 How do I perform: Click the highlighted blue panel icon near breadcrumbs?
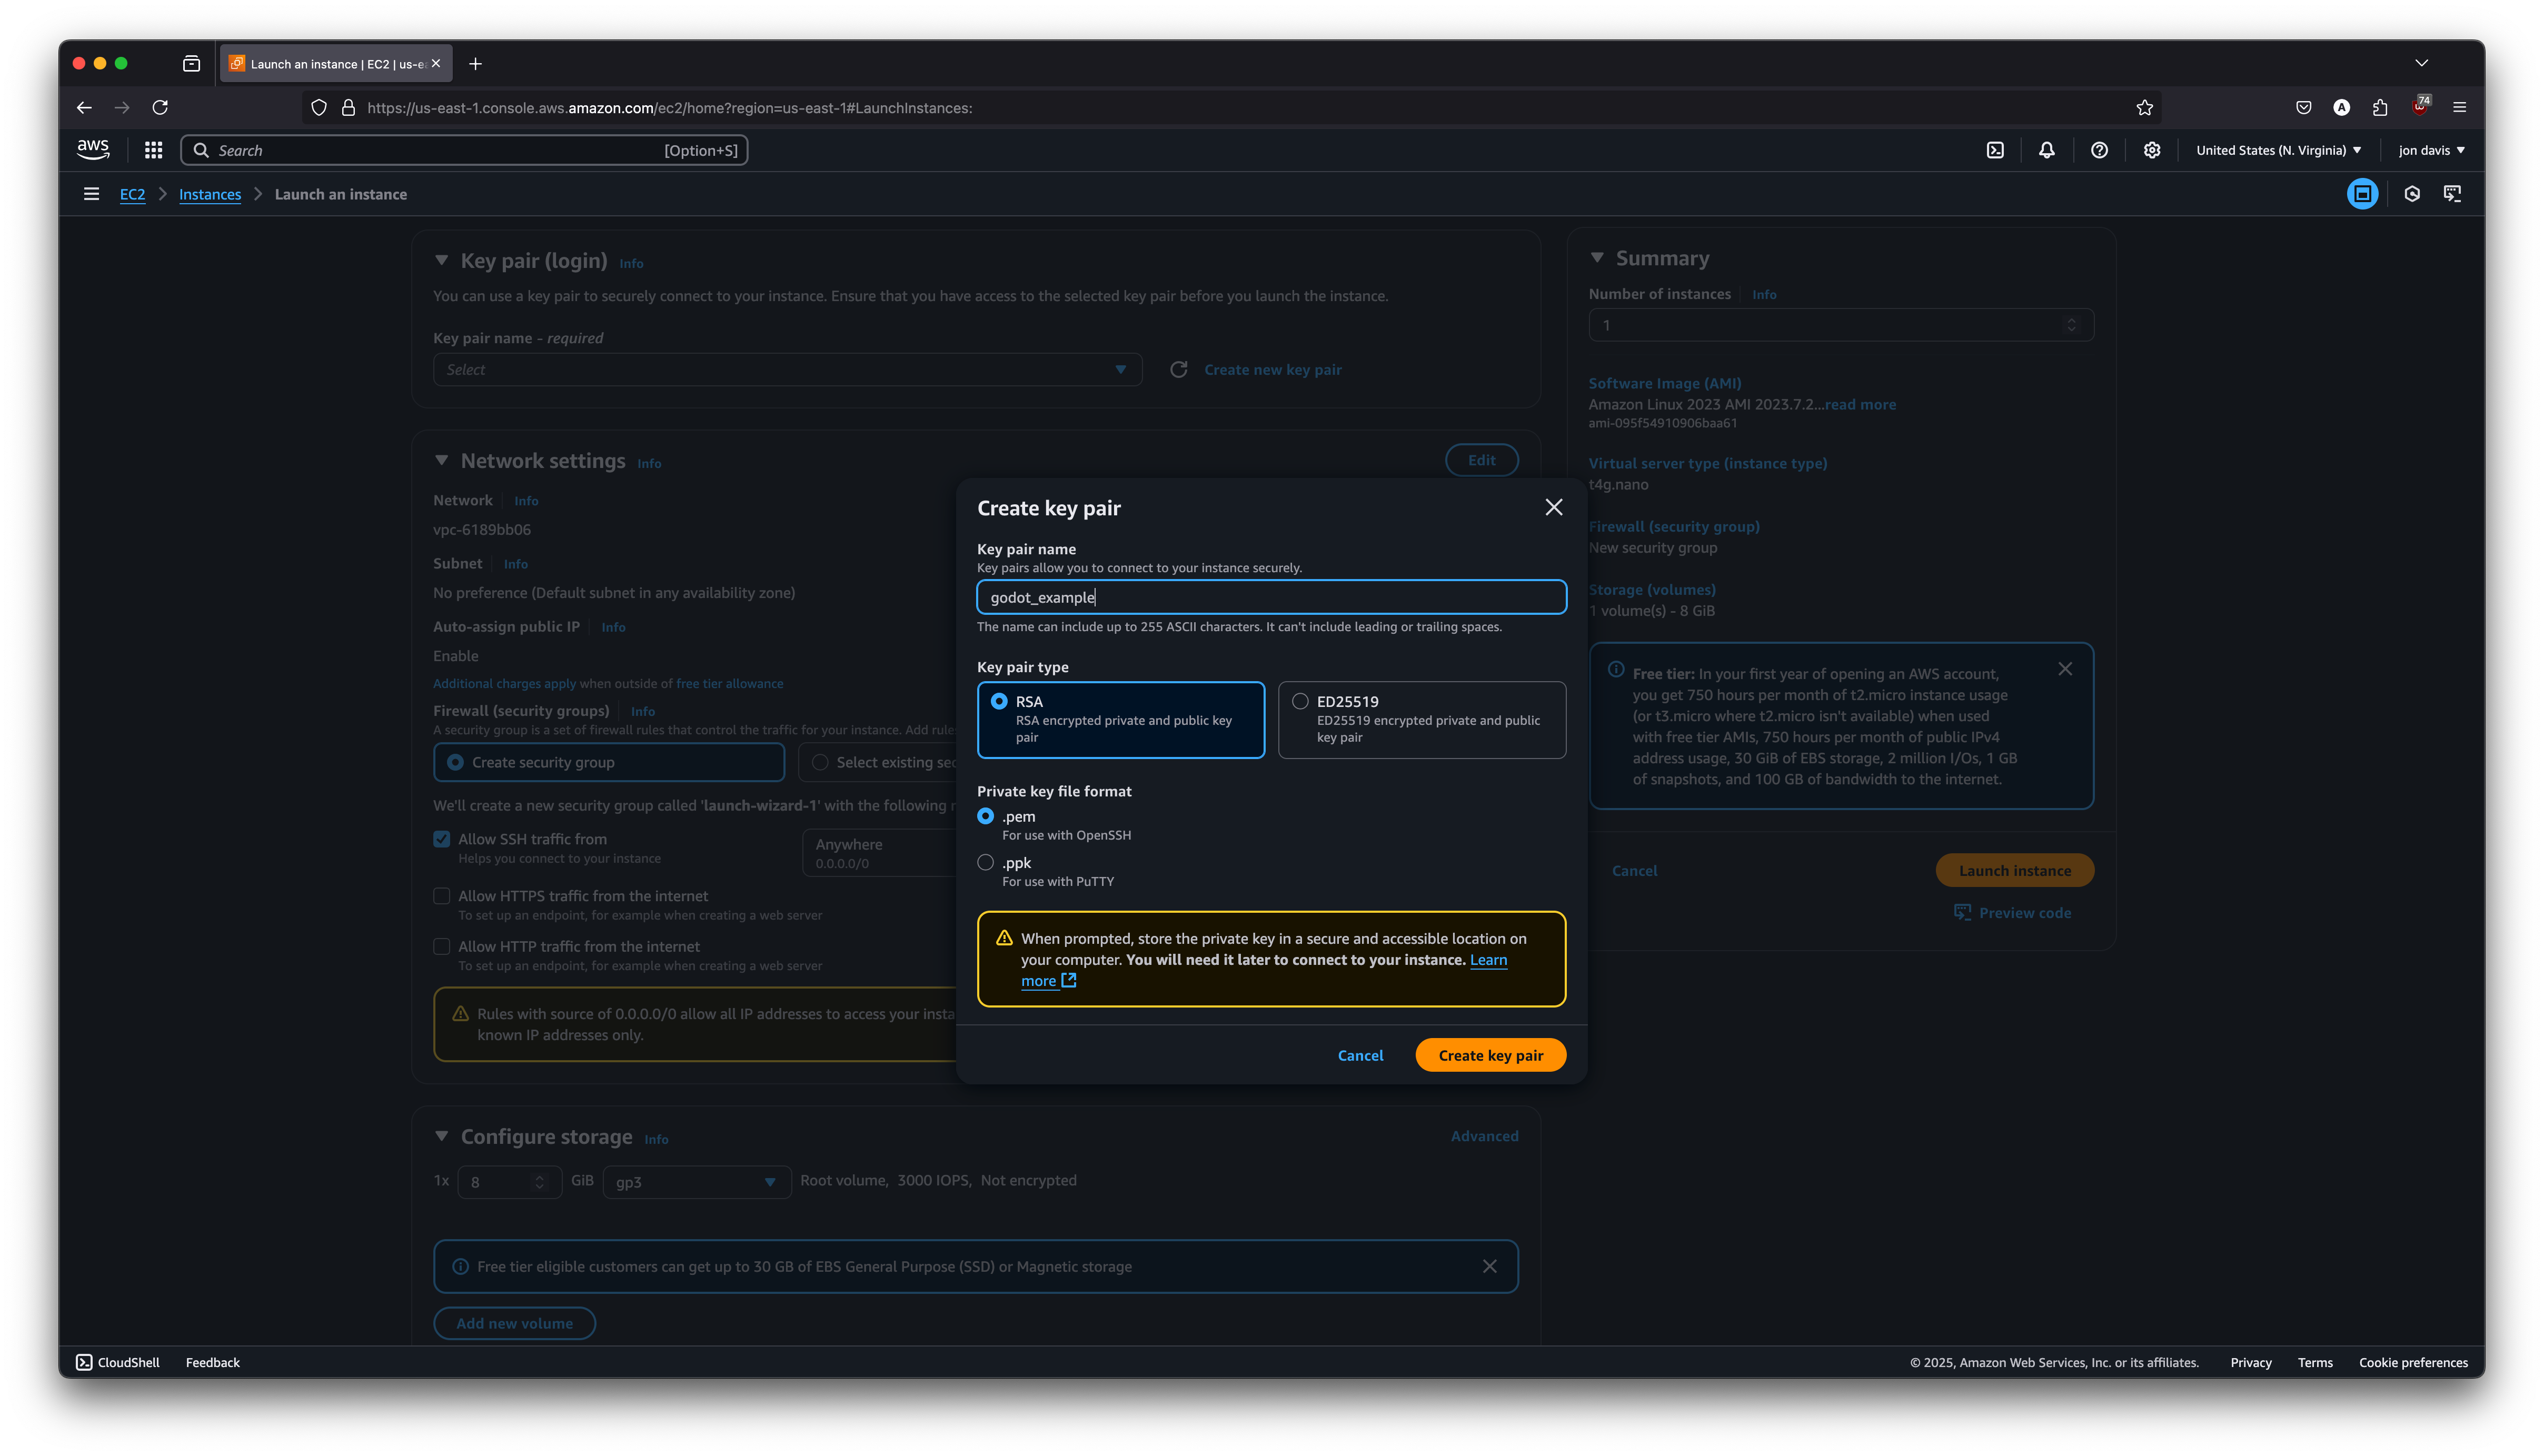(x=2362, y=194)
